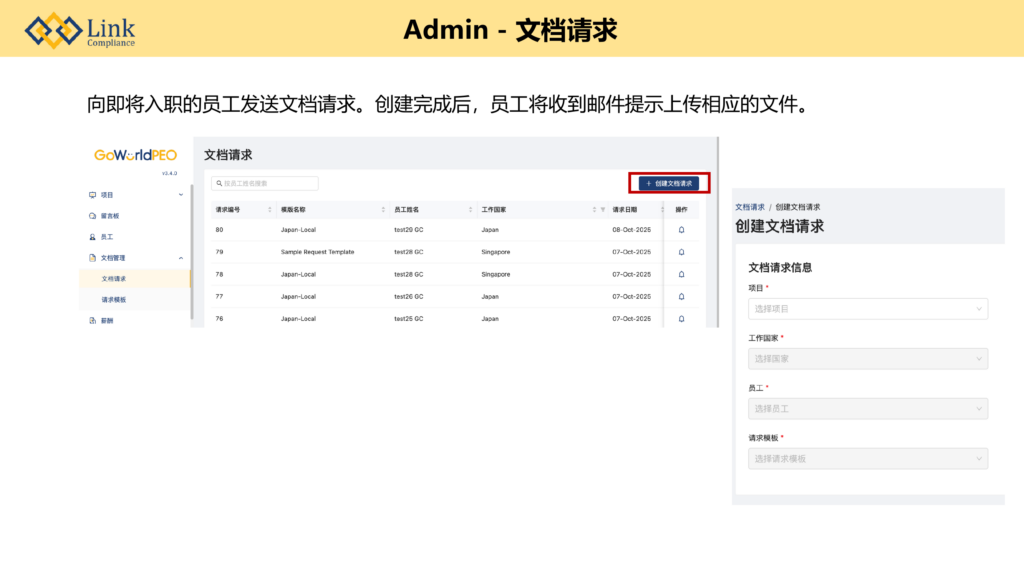
Task: Click the sort arrows in 请求编号 column header
Action: coord(270,210)
